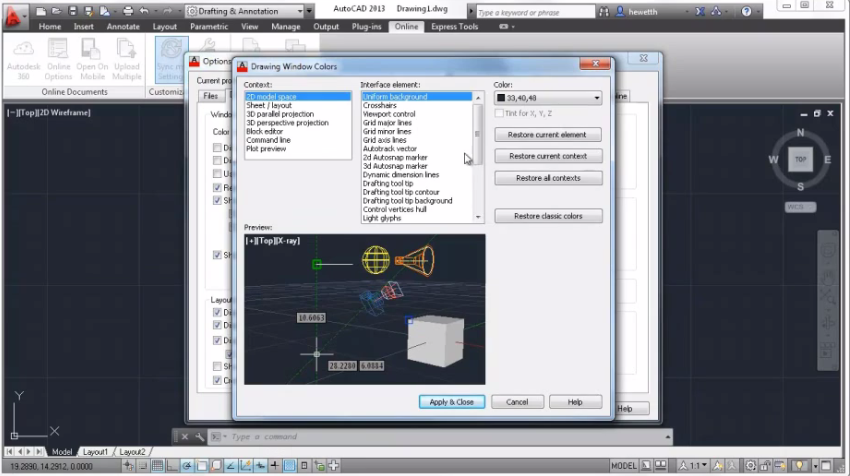This screenshot has width=850, height=476.
Task: Click the Open file icon in Quick Access
Action: click(x=56, y=11)
